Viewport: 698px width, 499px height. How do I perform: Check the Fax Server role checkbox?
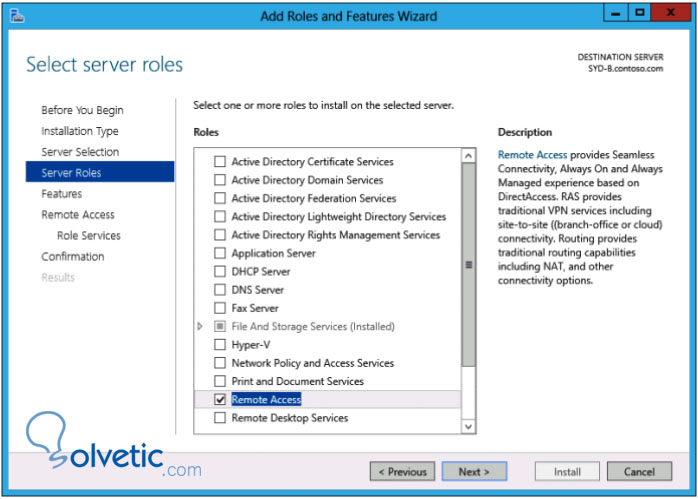220,308
